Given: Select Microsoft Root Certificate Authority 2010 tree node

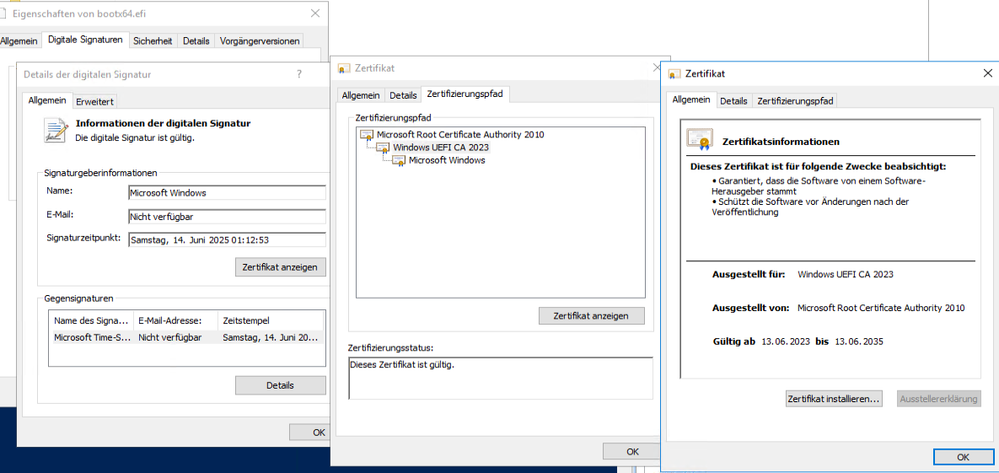Looking at the screenshot, I should (461, 135).
